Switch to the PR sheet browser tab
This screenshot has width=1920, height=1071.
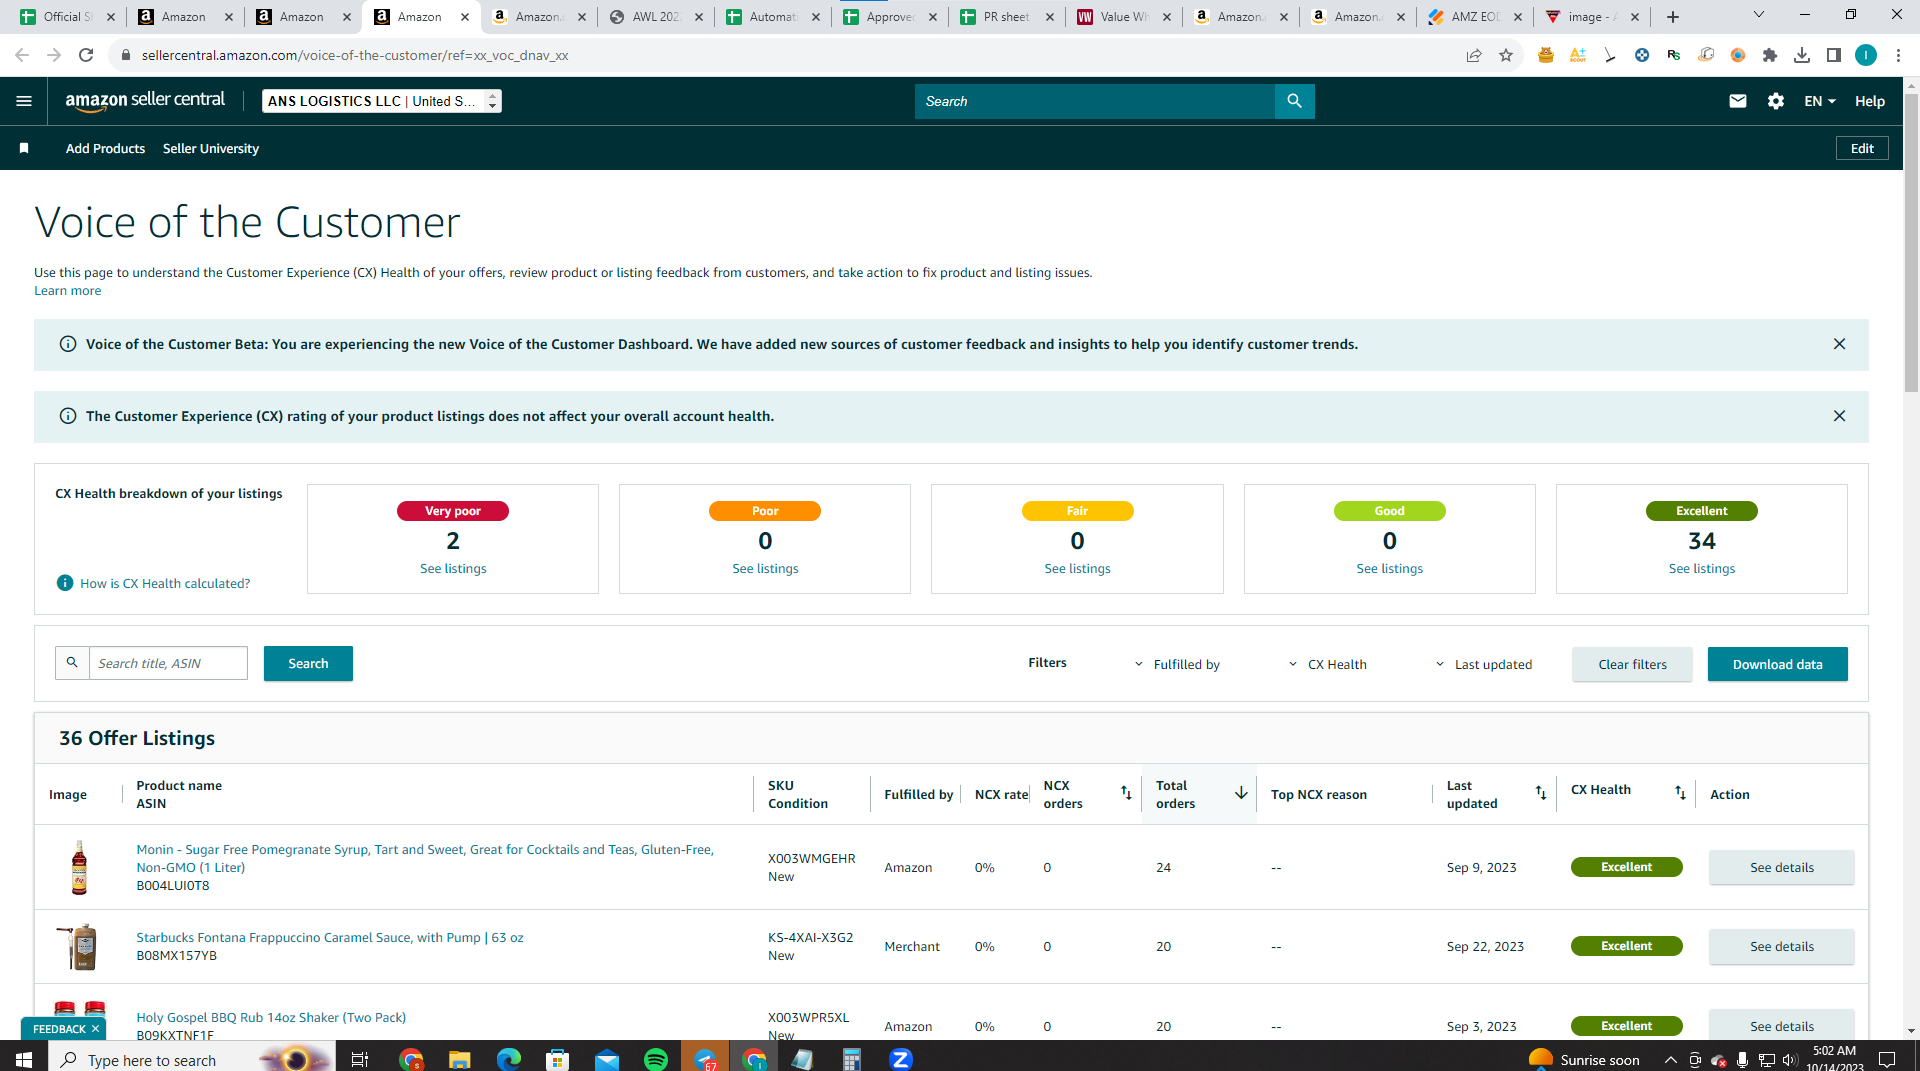pyautogui.click(x=1007, y=17)
